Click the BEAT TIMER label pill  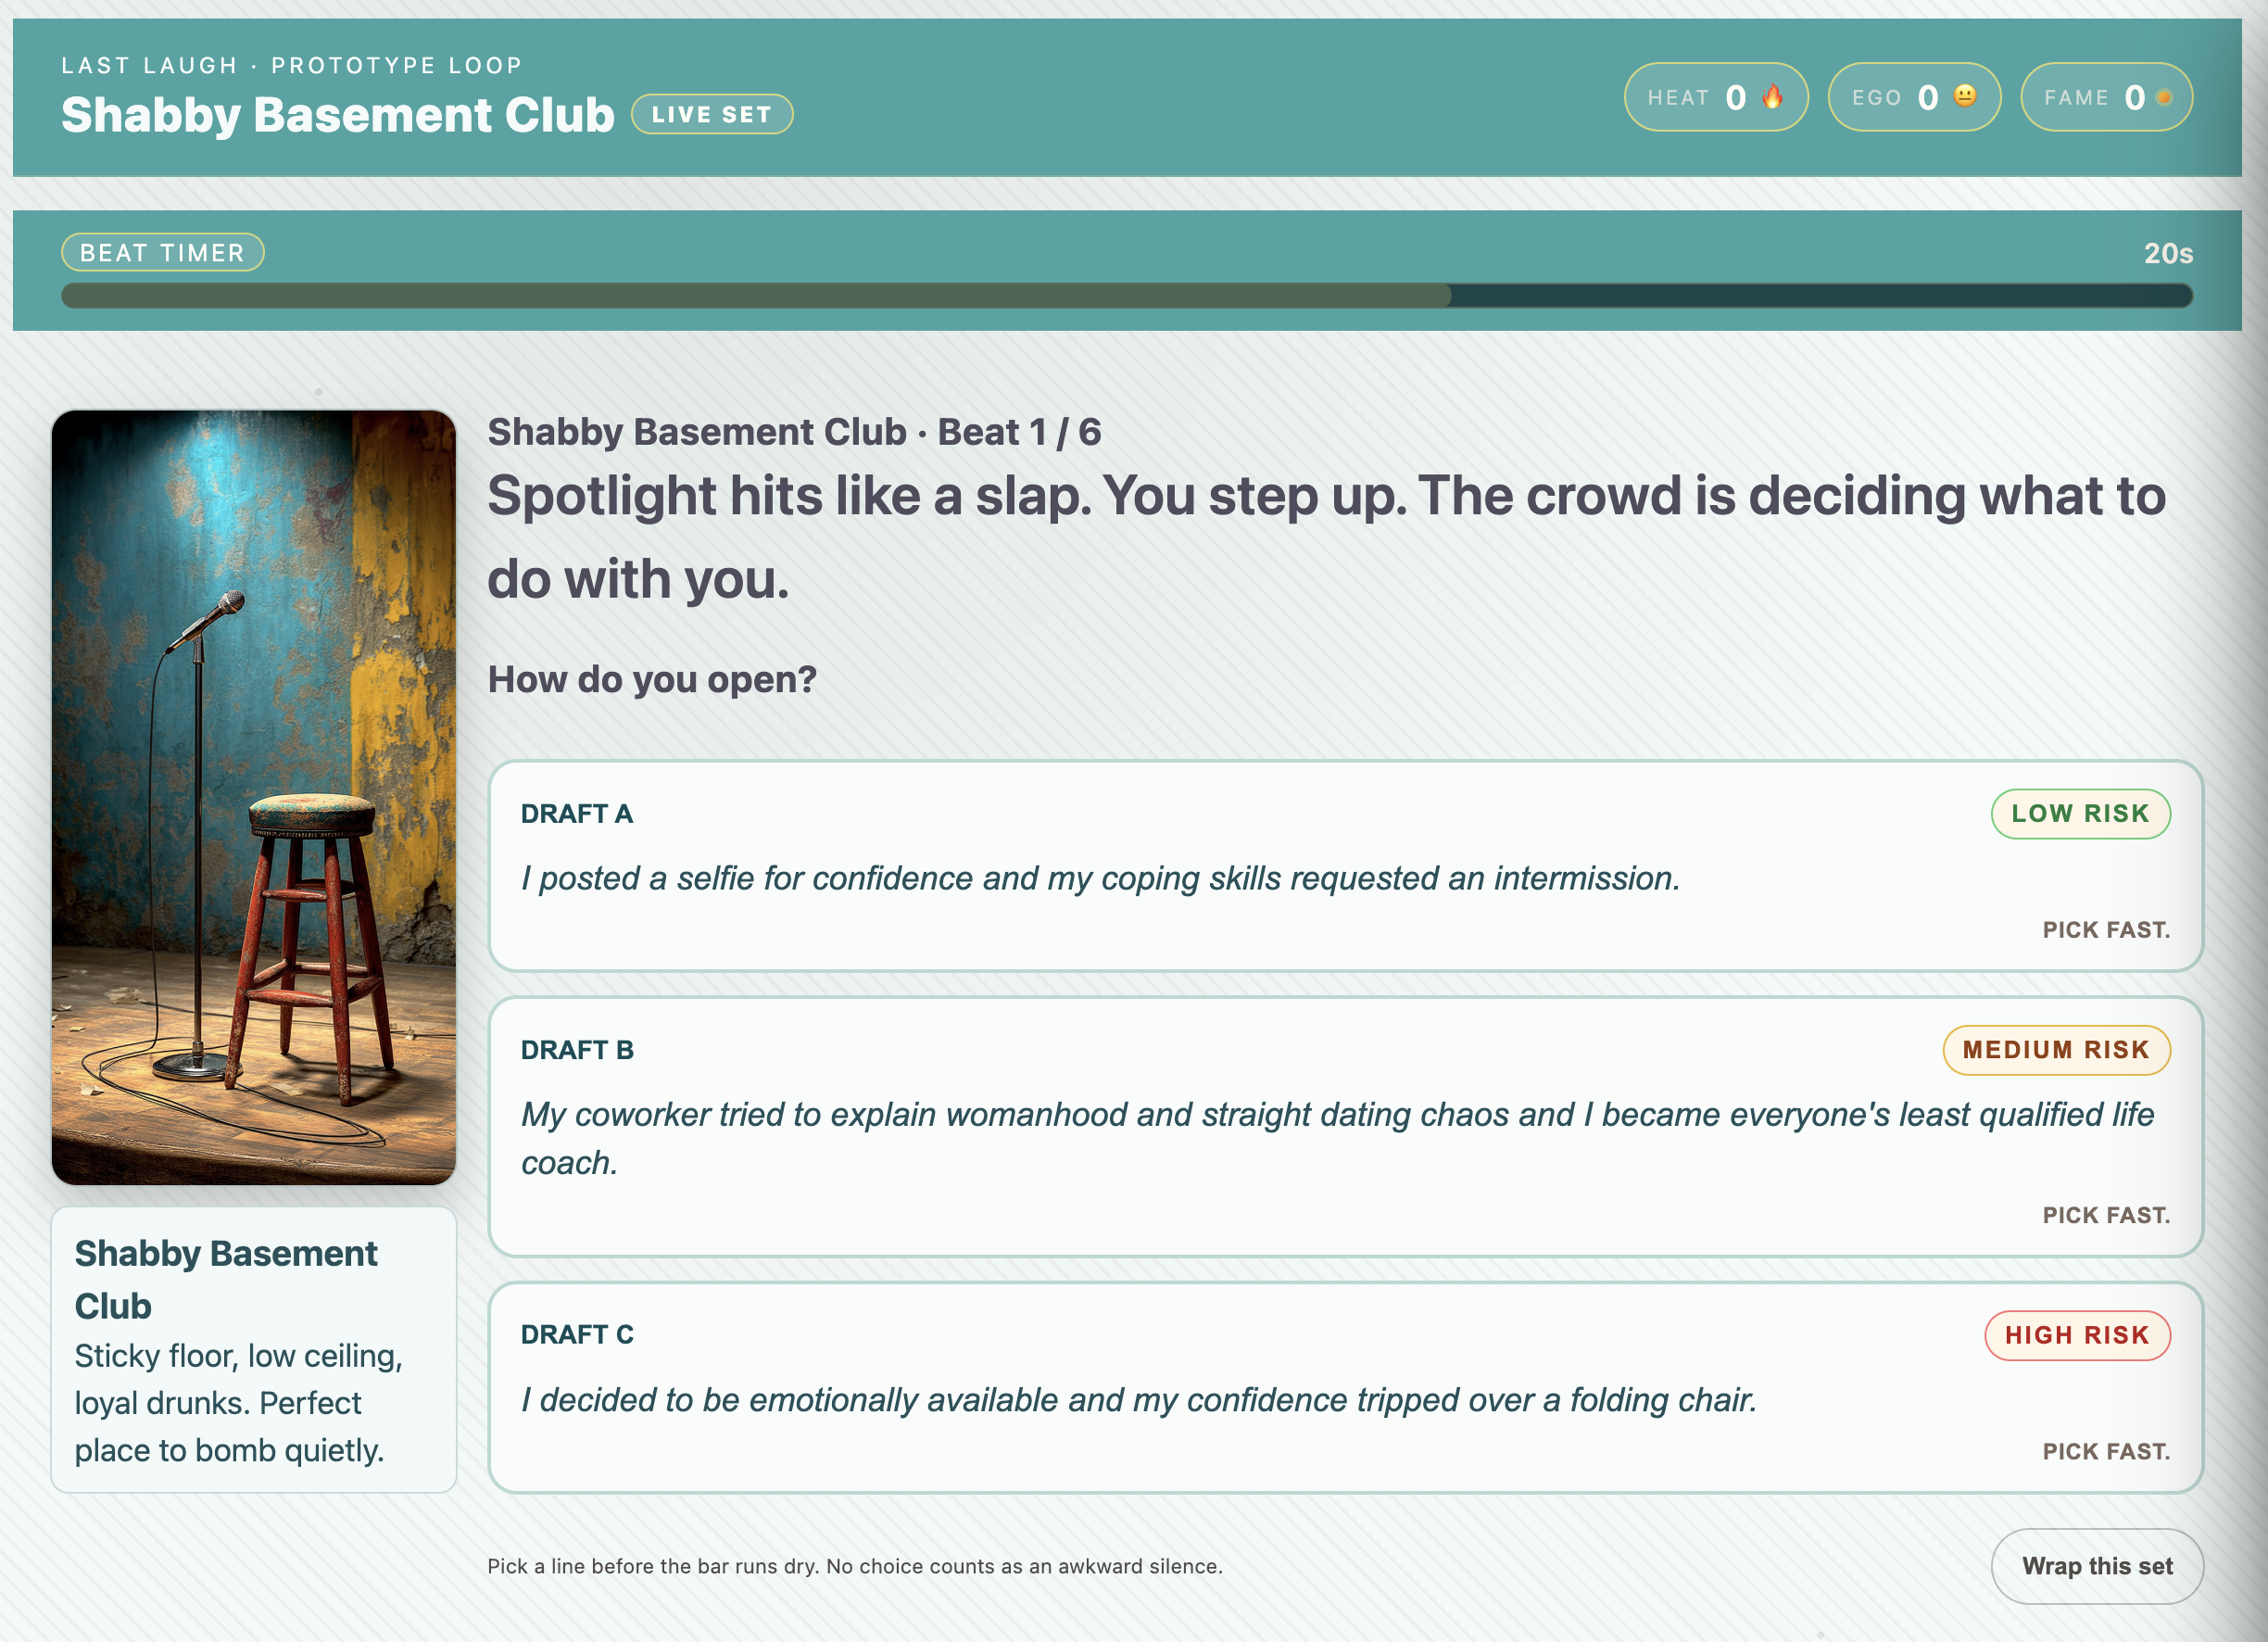(x=163, y=252)
